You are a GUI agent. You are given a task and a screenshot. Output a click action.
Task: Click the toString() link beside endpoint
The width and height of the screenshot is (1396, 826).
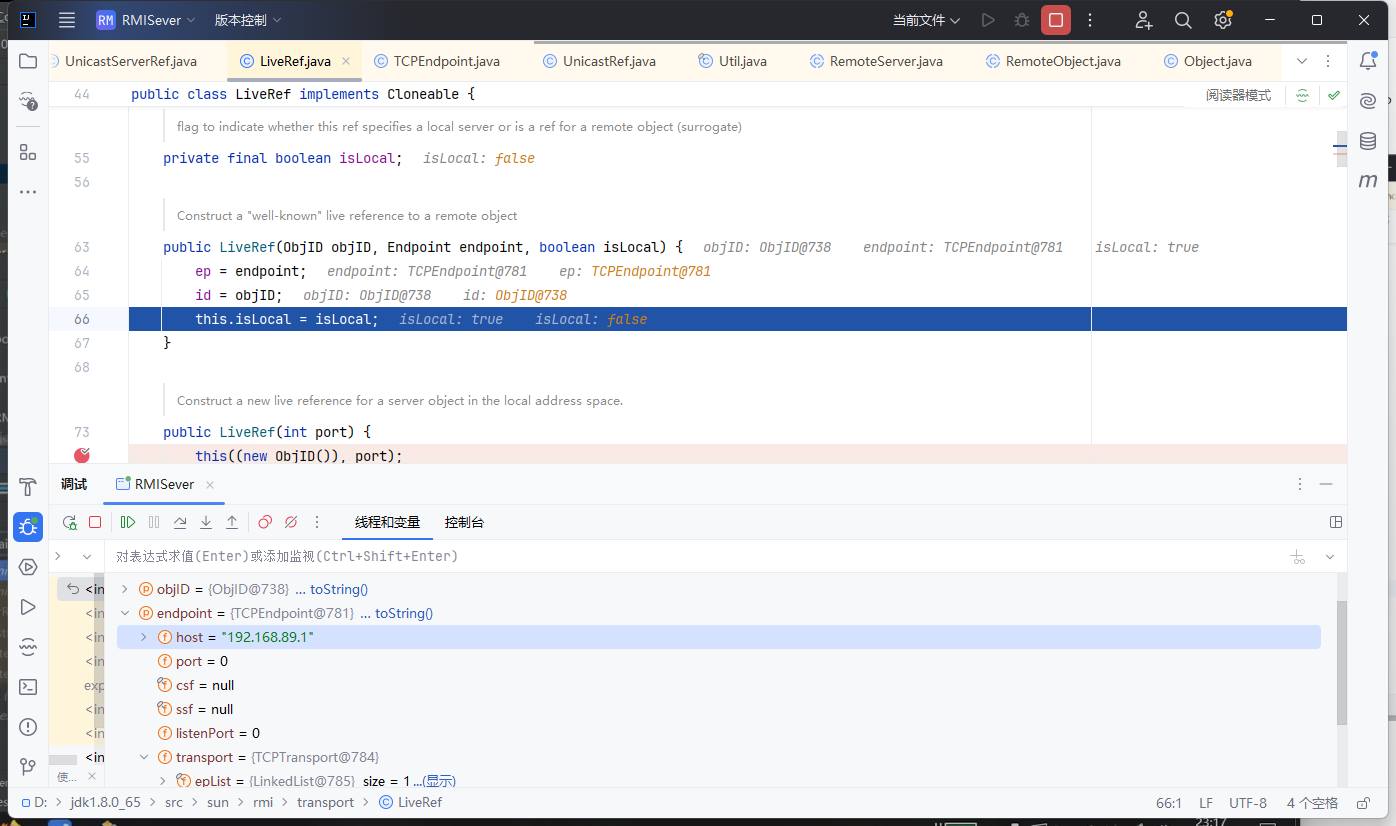(404, 613)
